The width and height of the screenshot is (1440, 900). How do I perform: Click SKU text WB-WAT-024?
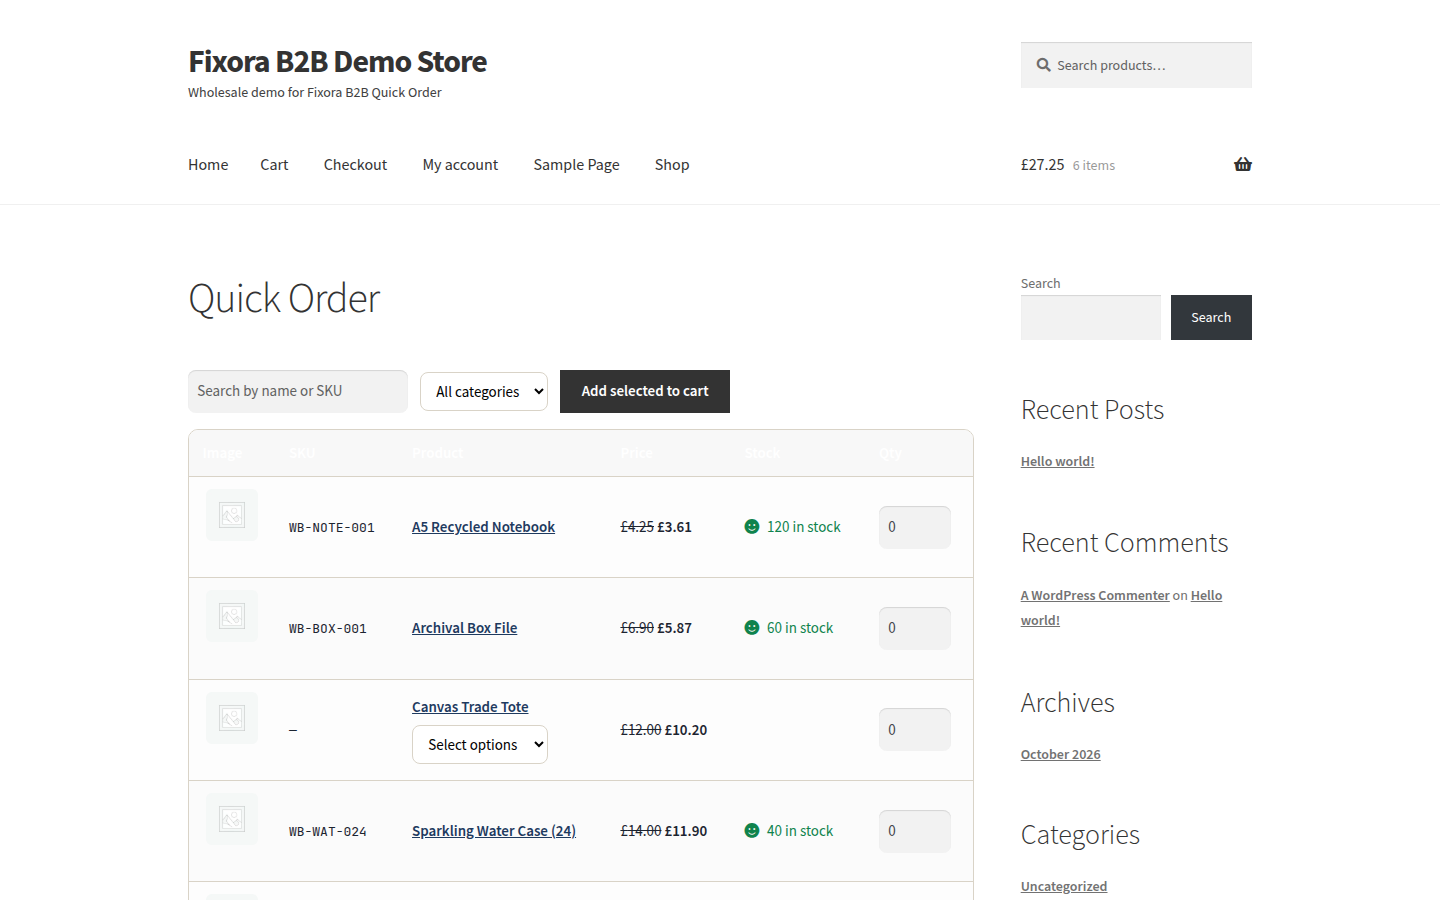click(x=328, y=831)
